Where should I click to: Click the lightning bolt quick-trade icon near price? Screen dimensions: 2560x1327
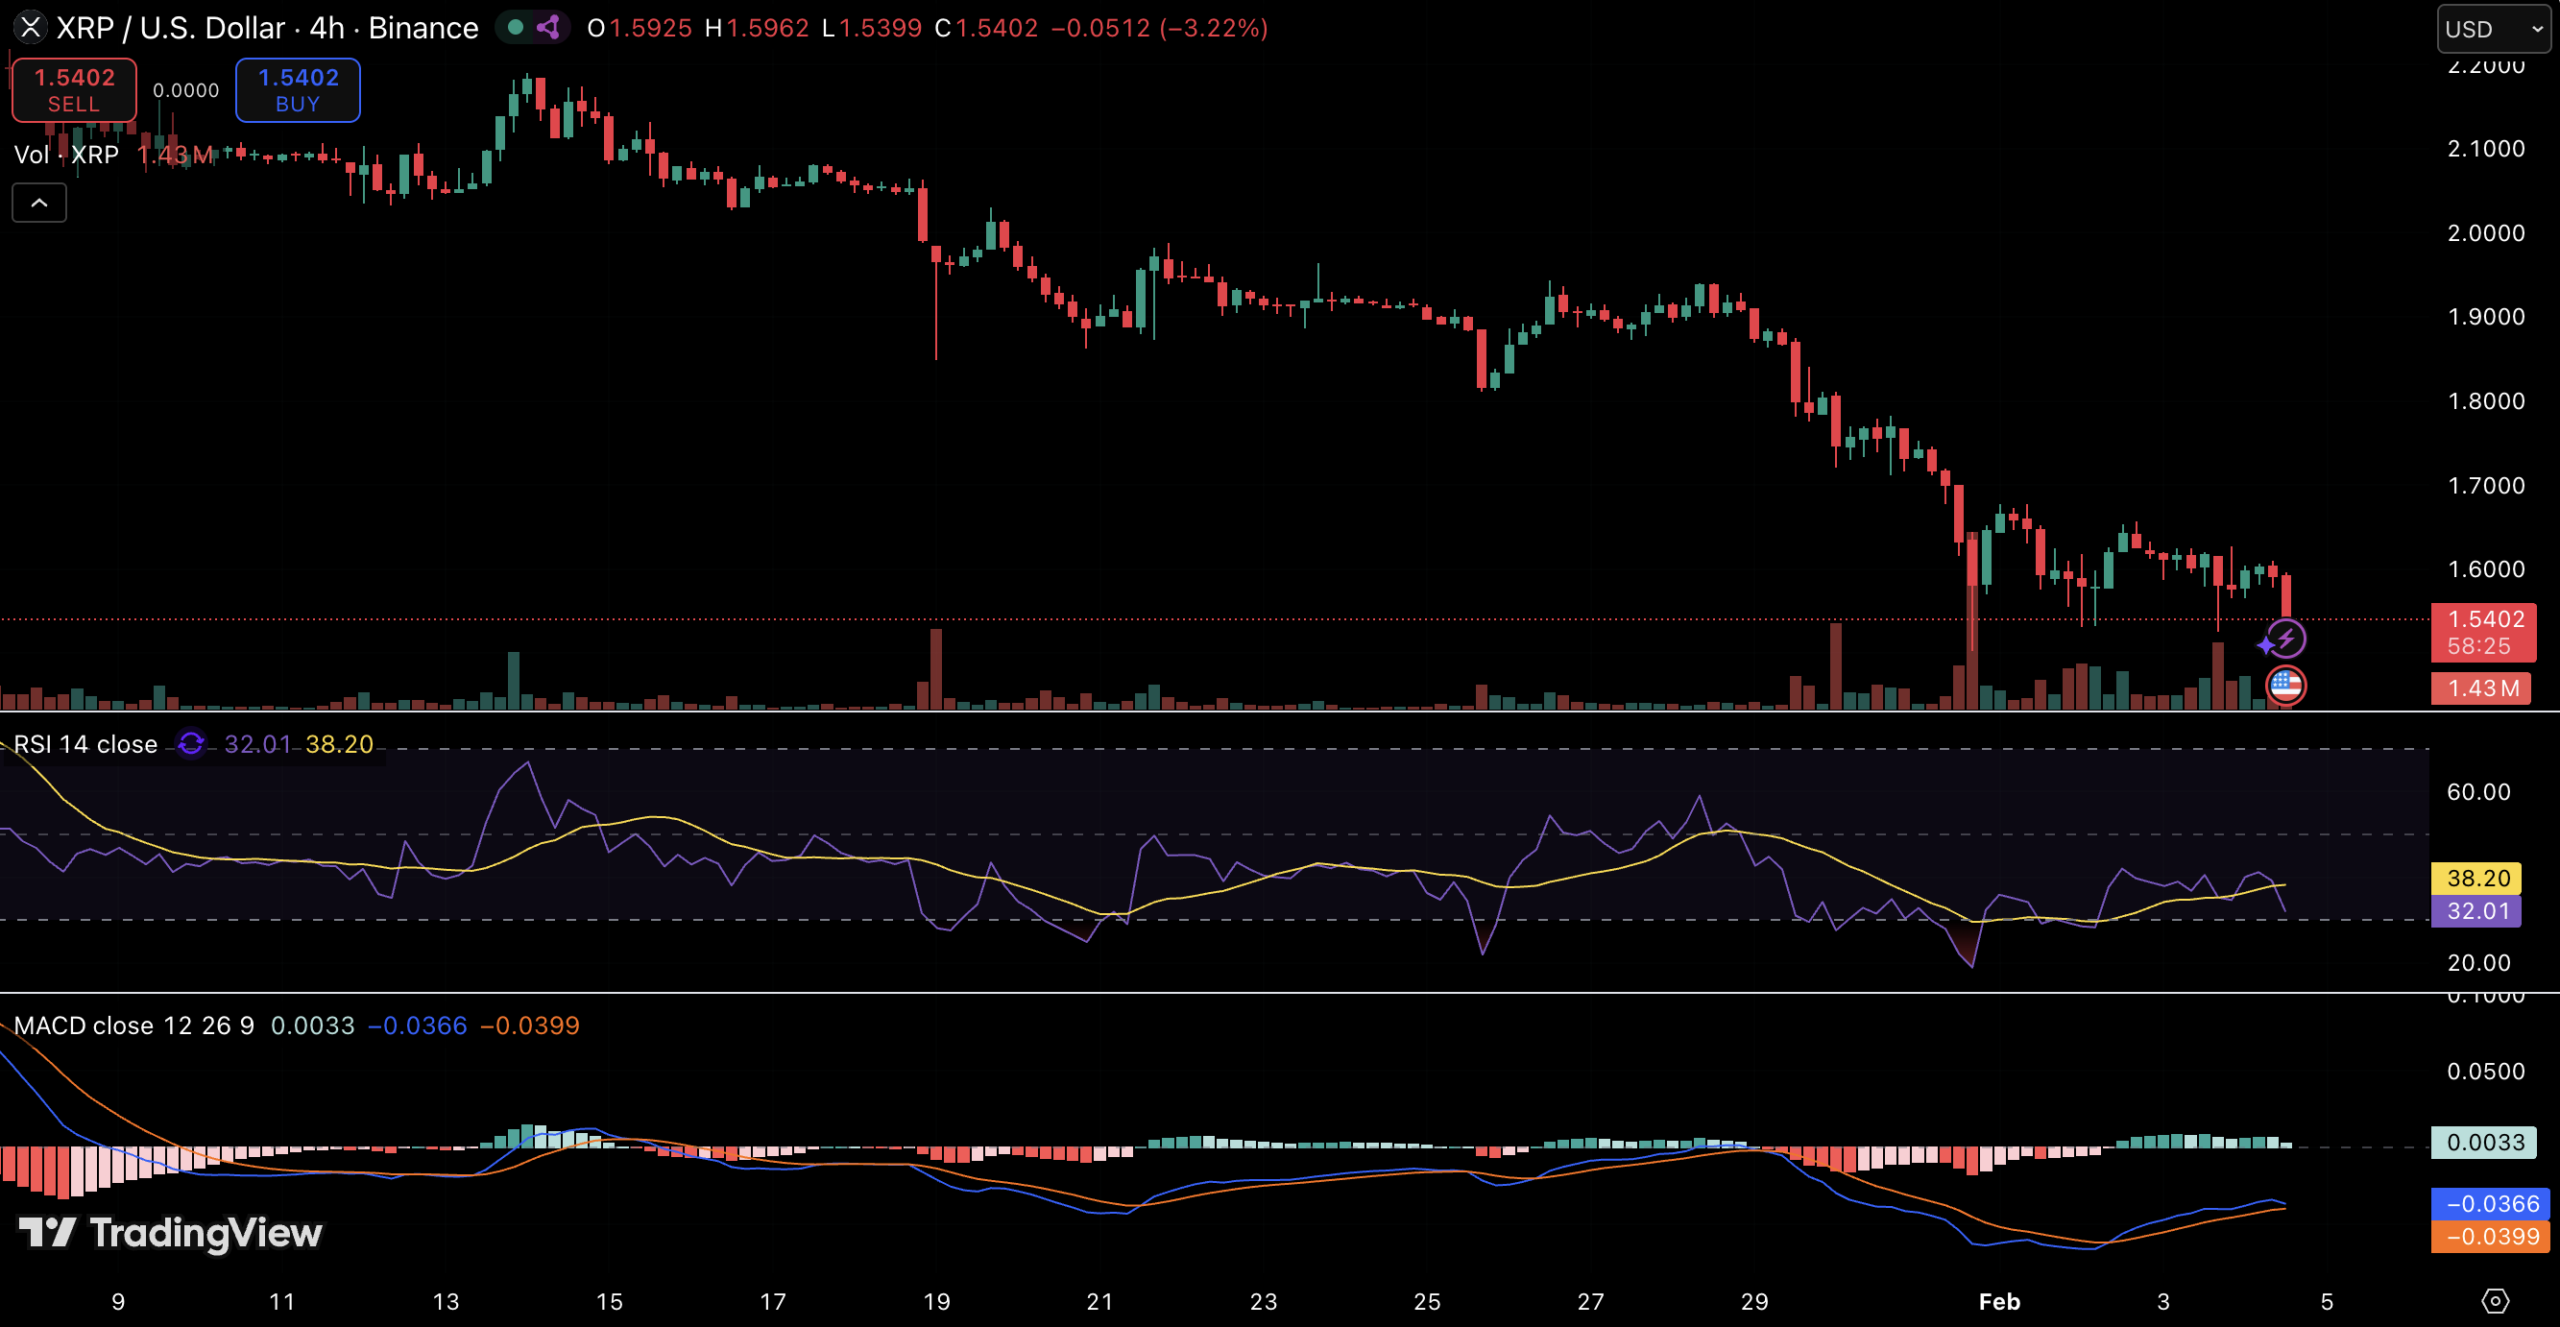pos(2285,639)
